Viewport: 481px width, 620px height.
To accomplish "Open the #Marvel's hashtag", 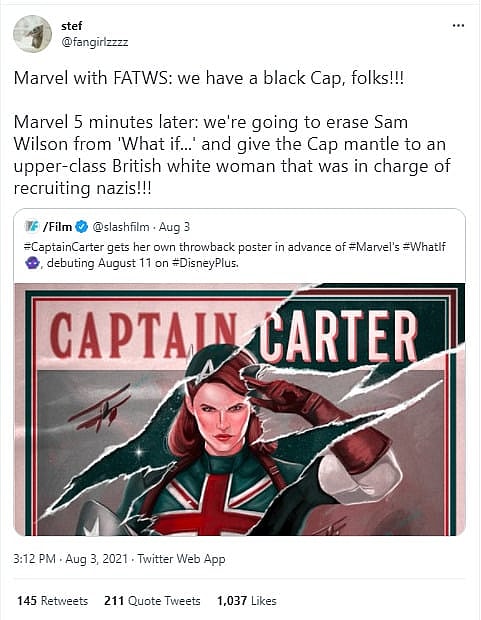I will pyautogui.click(x=374, y=247).
